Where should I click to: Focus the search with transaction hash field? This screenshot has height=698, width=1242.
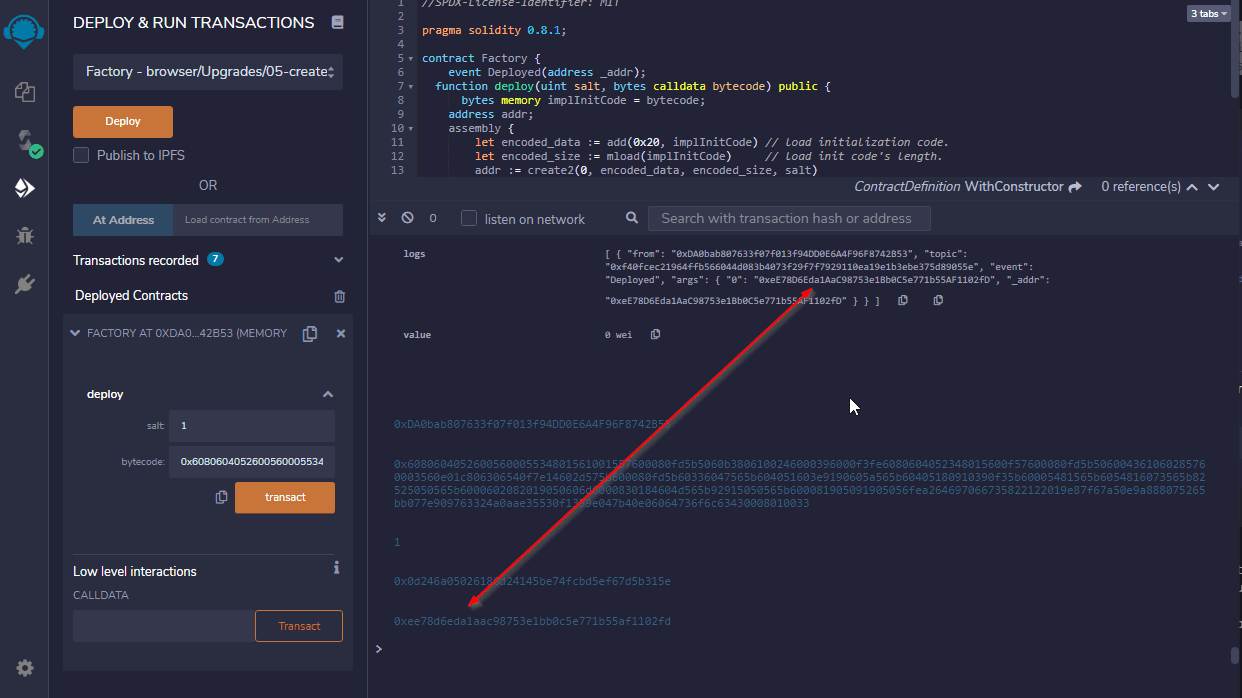point(789,218)
